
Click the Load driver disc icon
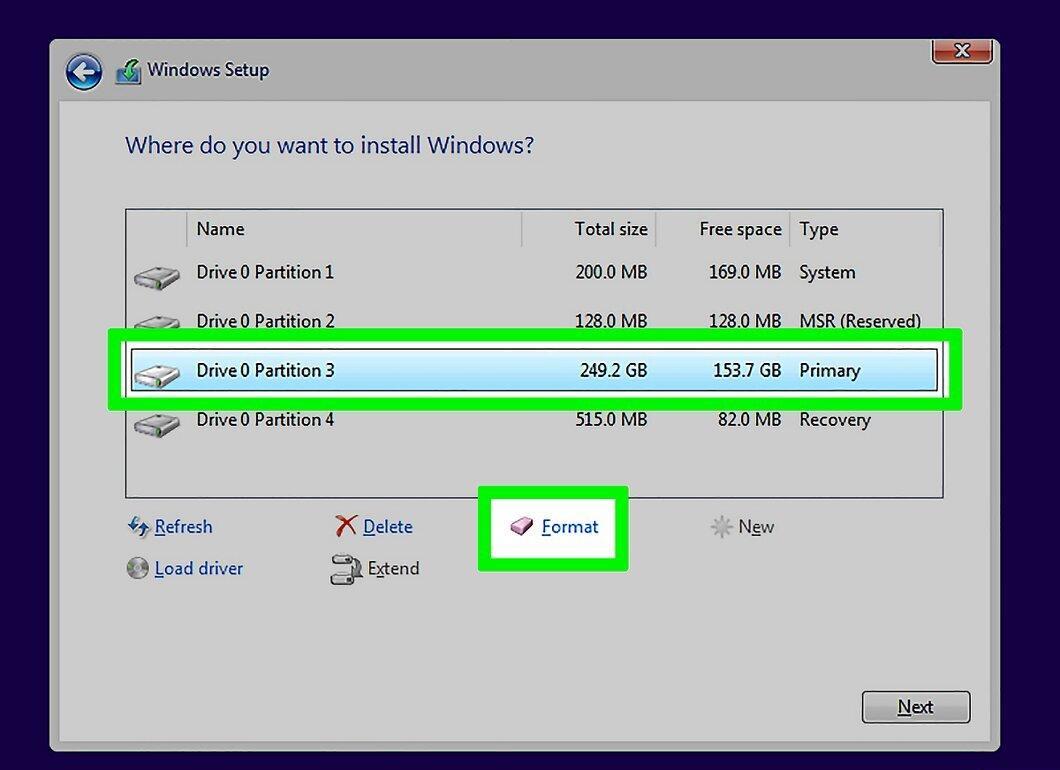point(137,569)
